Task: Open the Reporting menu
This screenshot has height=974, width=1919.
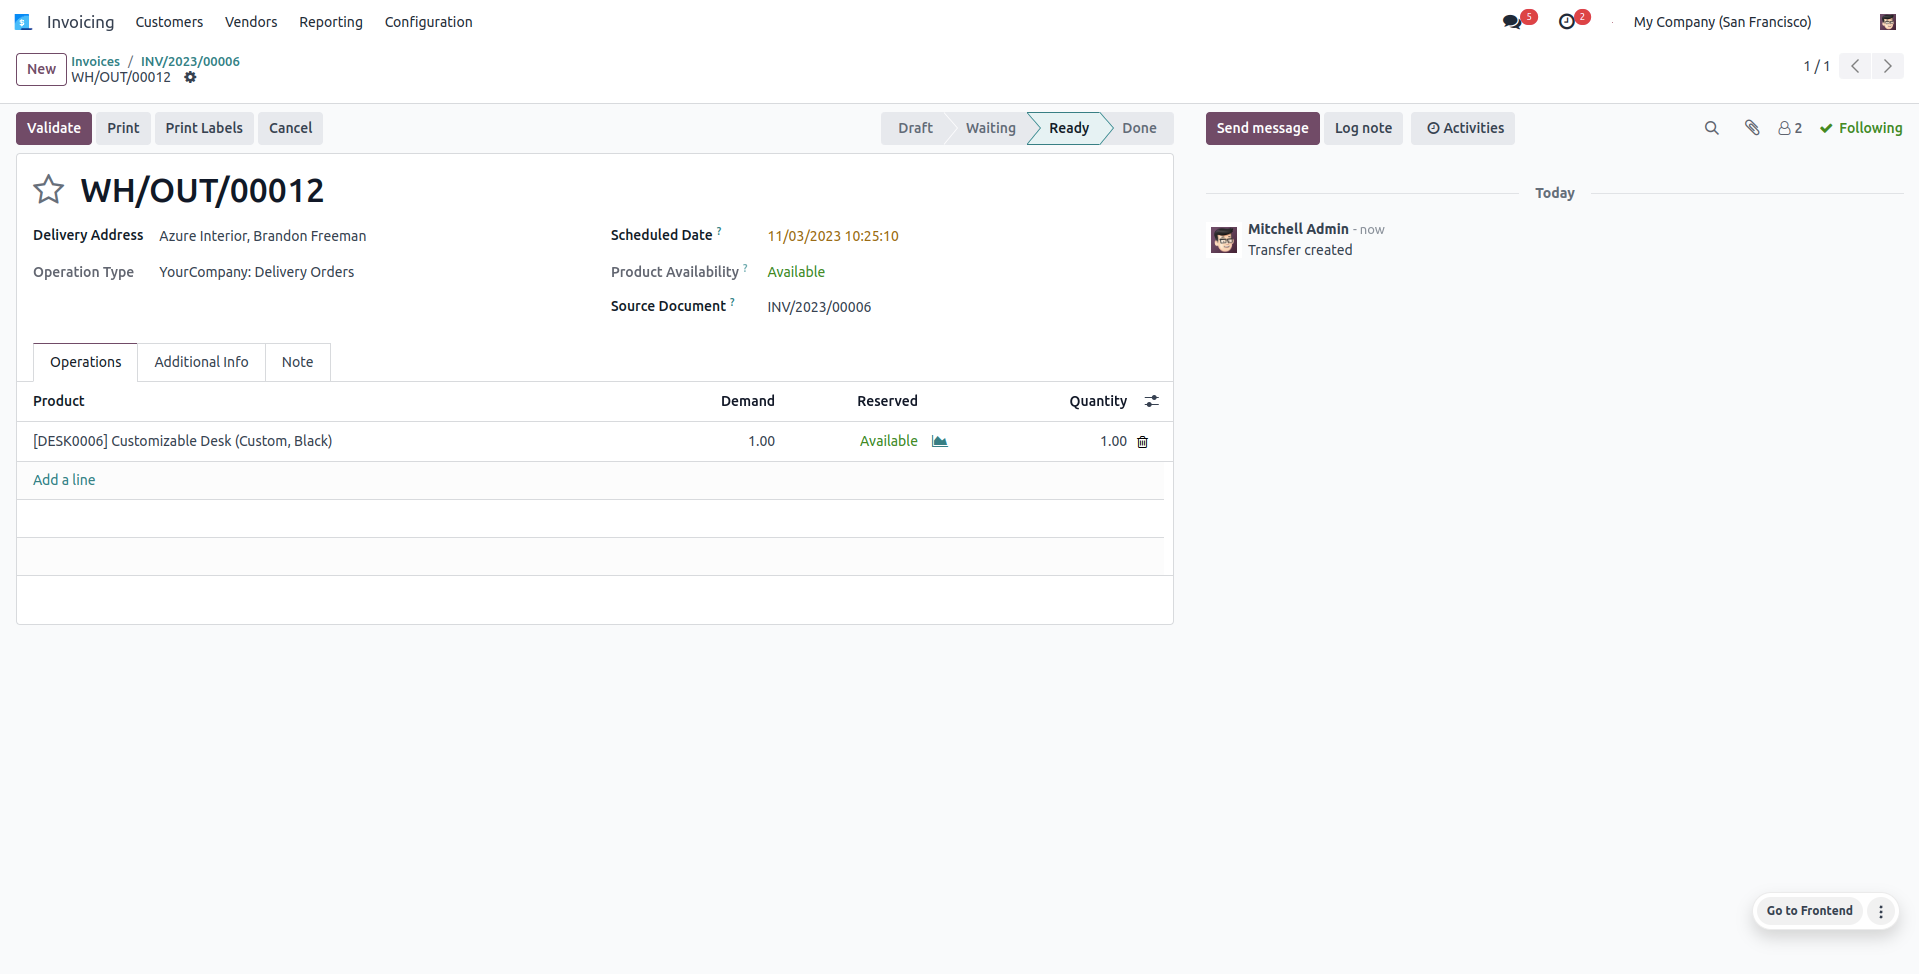Action: point(331,22)
